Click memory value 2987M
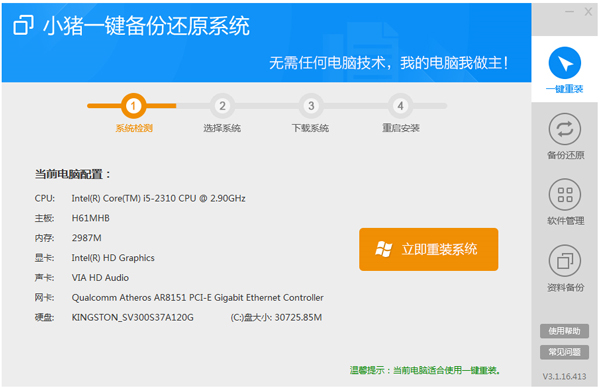The width and height of the screenshot is (600, 389). tap(86, 238)
